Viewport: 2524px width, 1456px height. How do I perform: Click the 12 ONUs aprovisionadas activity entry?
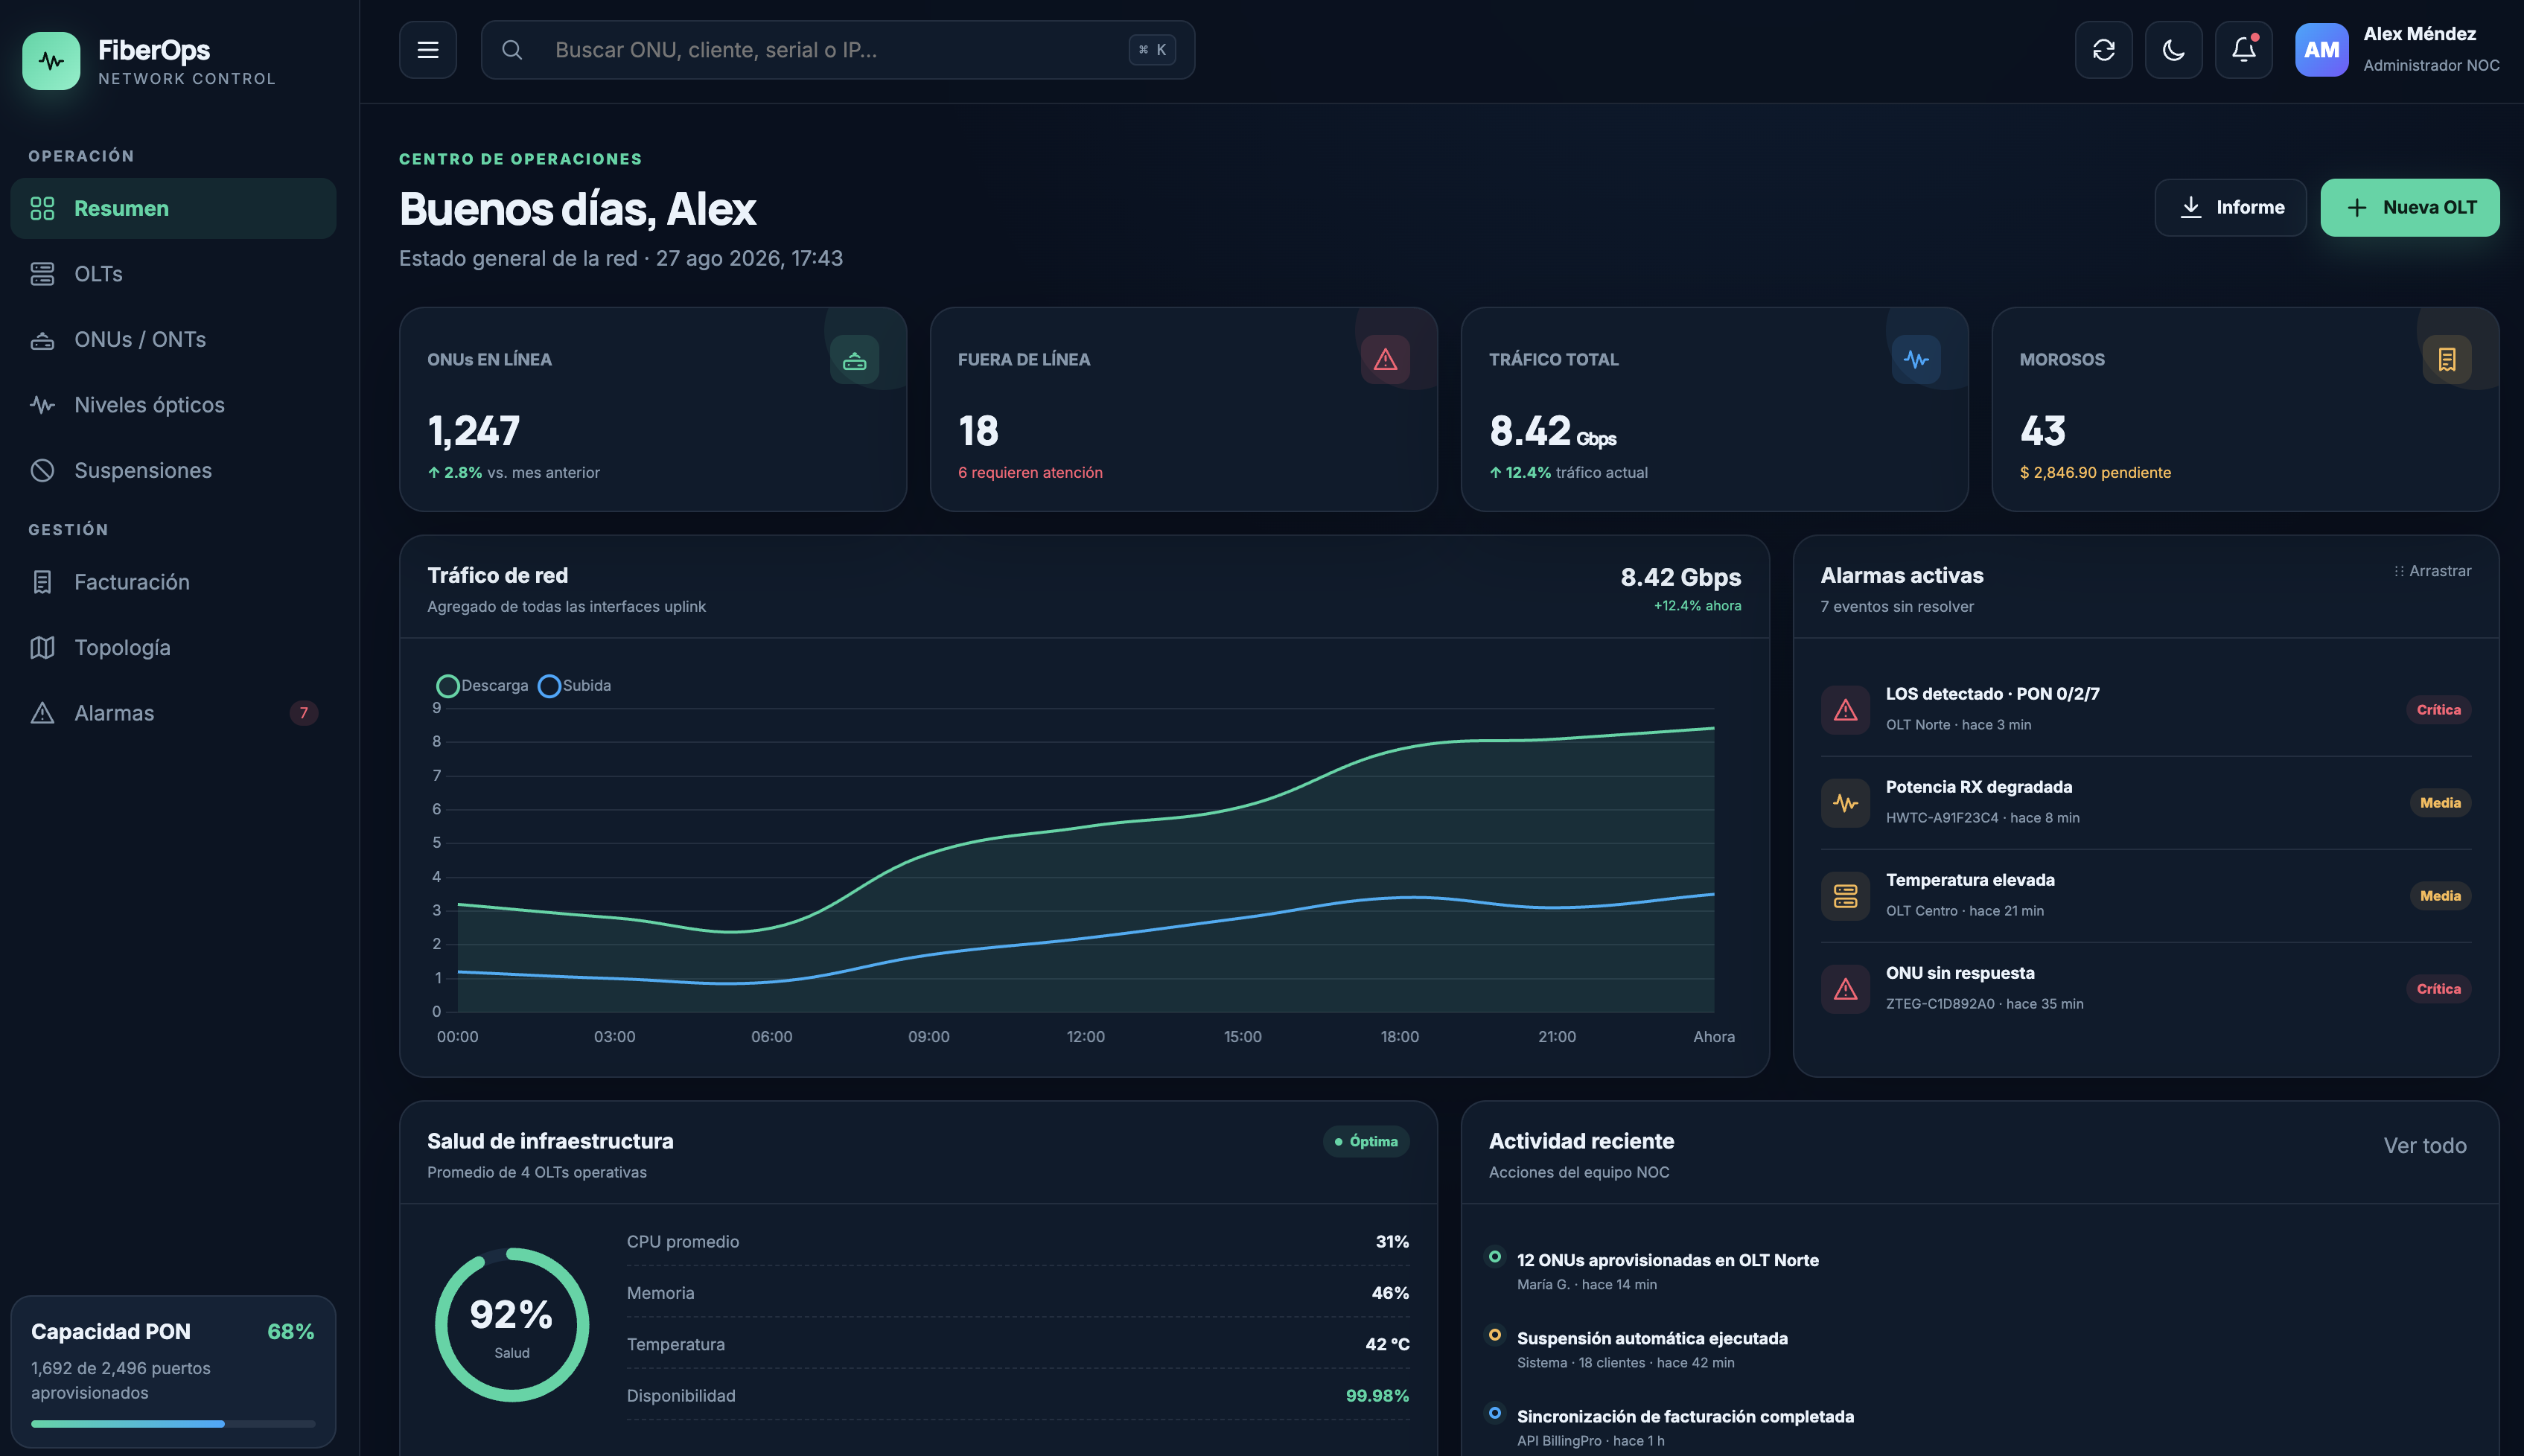click(1668, 1271)
